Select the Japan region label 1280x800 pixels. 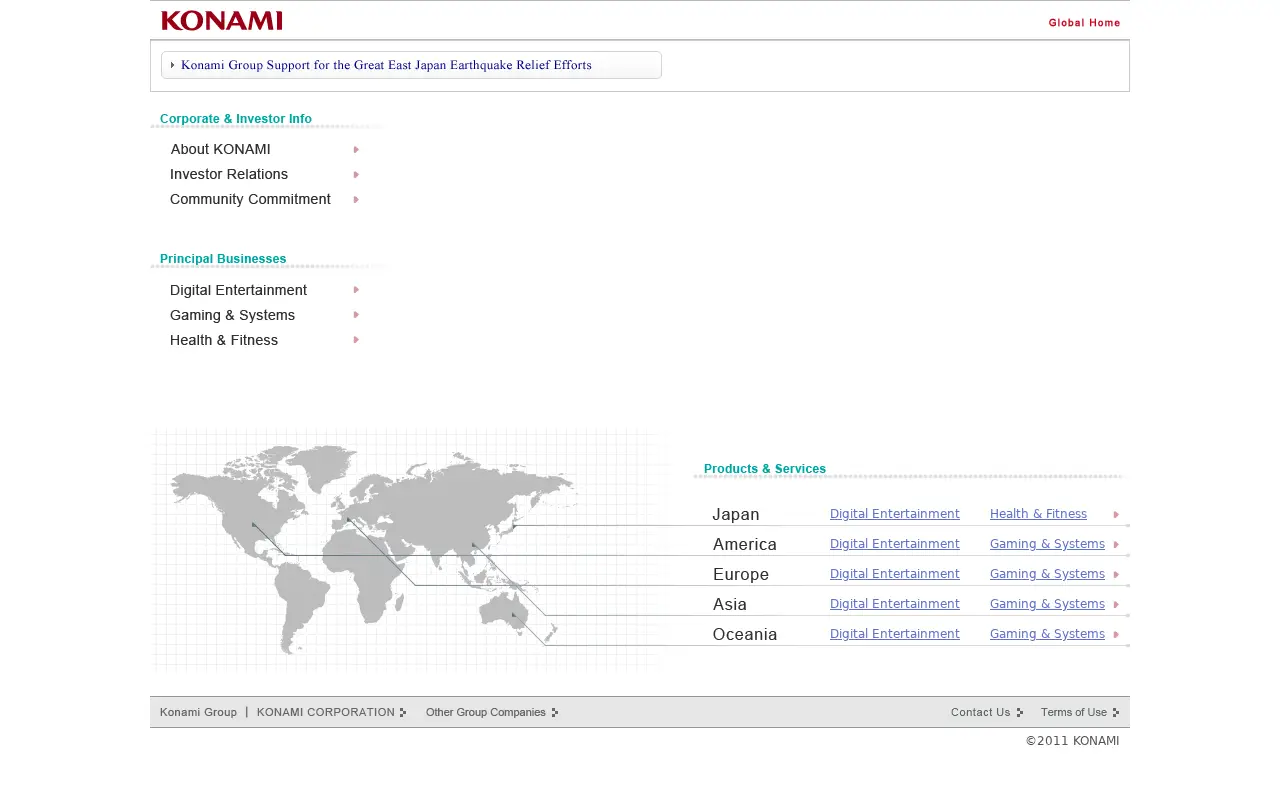click(736, 515)
